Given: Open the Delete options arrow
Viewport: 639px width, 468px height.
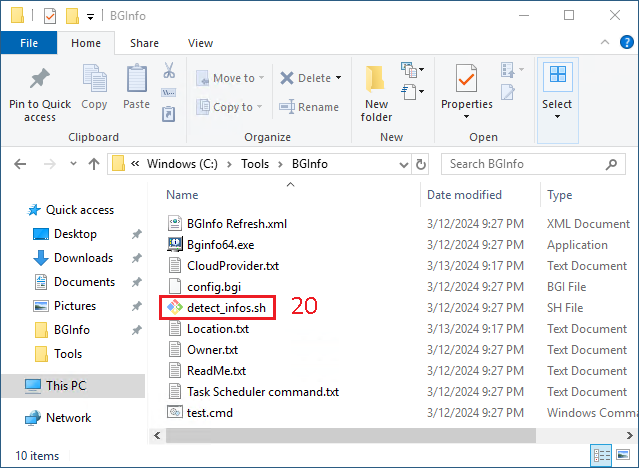Looking at the screenshot, I should pyautogui.click(x=338, y=78).
